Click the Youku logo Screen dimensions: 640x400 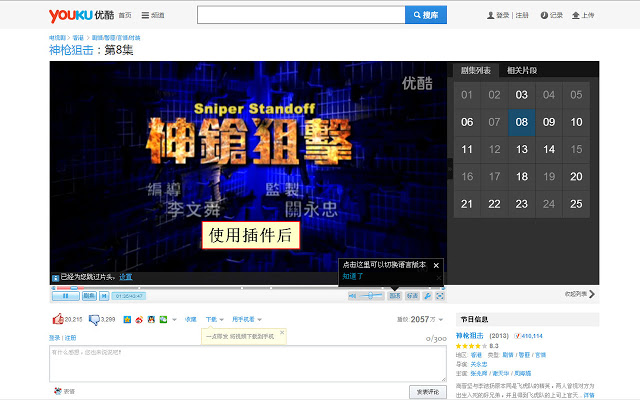tap(81, 15)
